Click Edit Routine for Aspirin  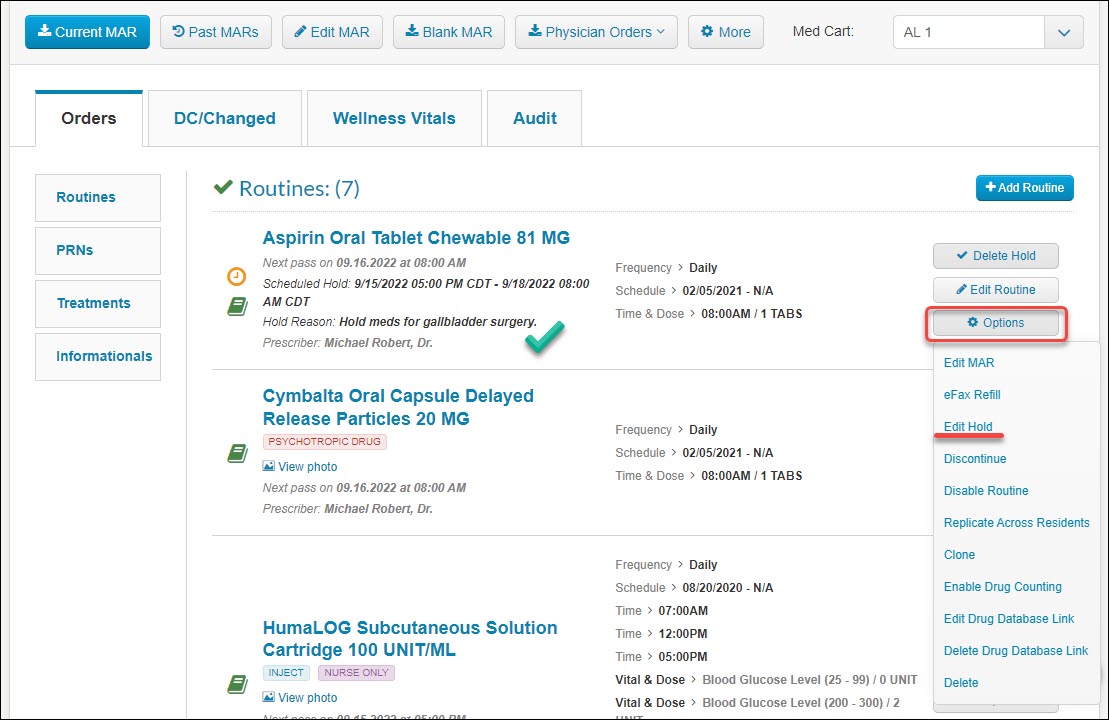click(x=996, y=289)
